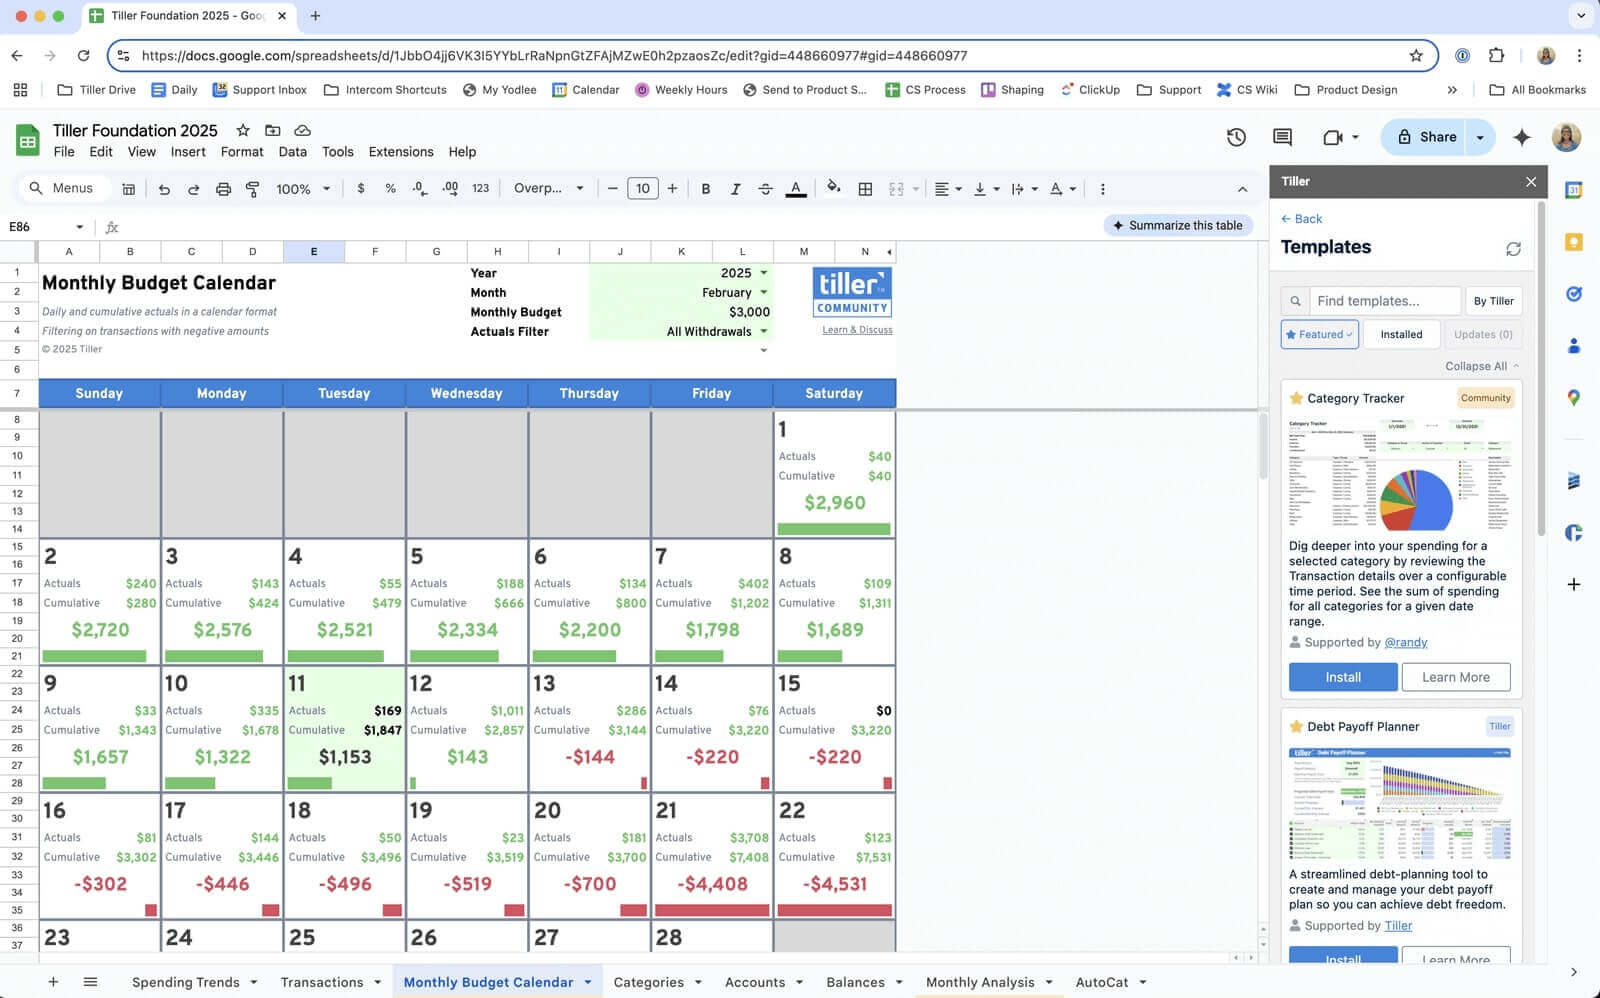This screenshot has height=998, width=1600.
Task: Click Learn More for Category Tracker
Action: (x=1456, y=677)
